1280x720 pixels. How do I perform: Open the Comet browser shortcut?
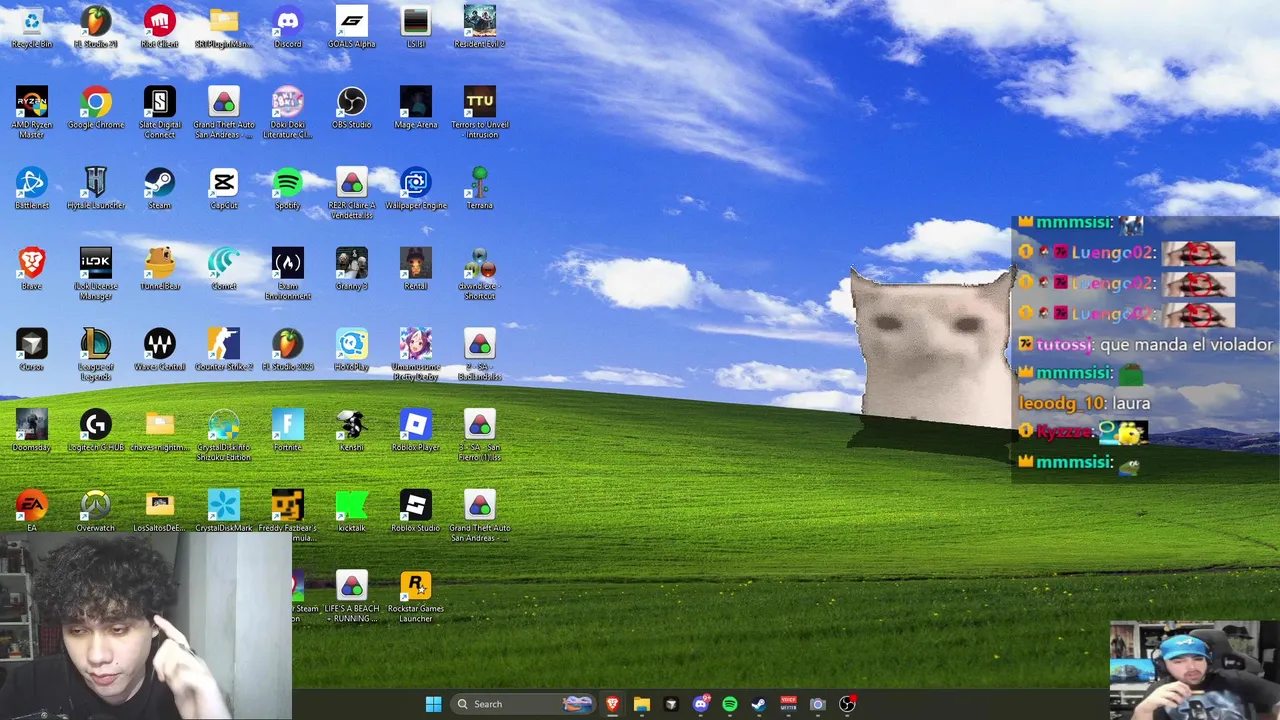tap(224, 270)
